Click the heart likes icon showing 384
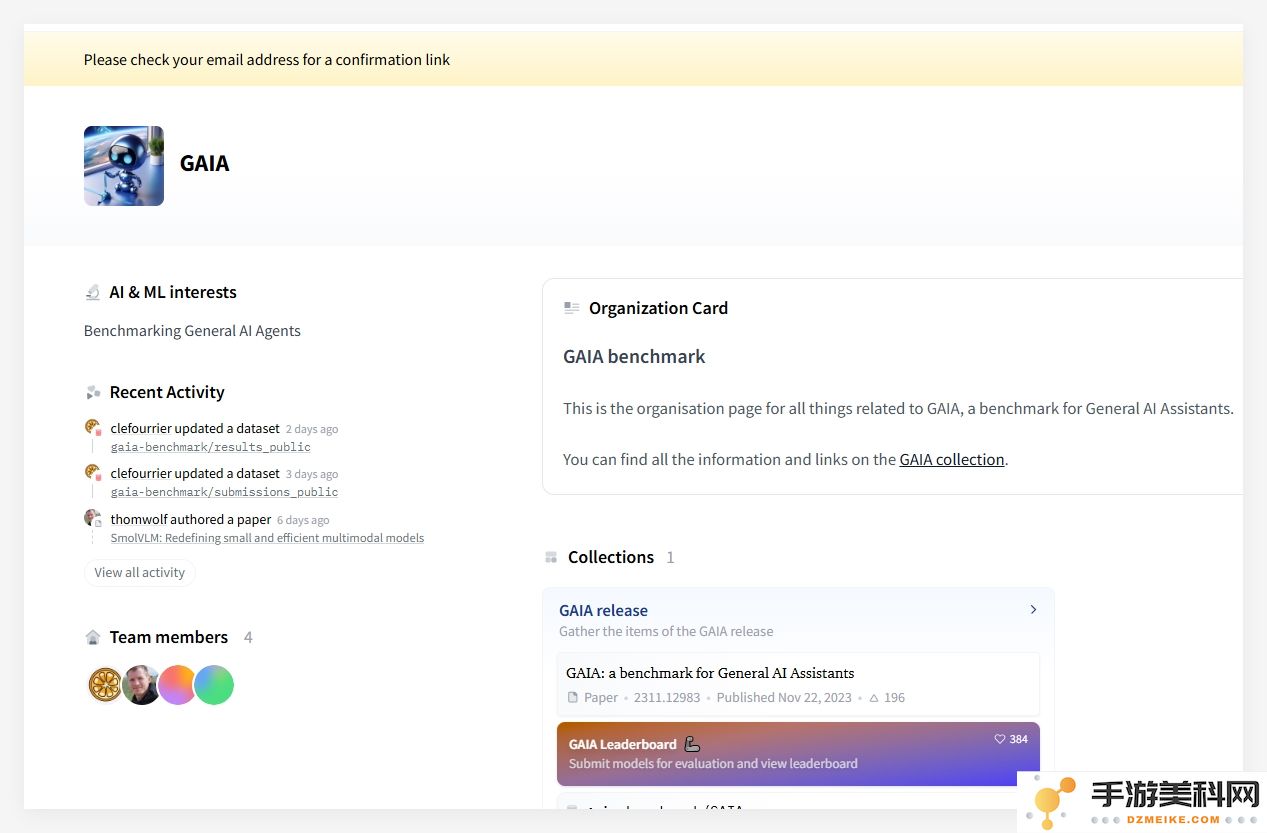The height and width of the screenshot is (833, 1267). 1000,739
